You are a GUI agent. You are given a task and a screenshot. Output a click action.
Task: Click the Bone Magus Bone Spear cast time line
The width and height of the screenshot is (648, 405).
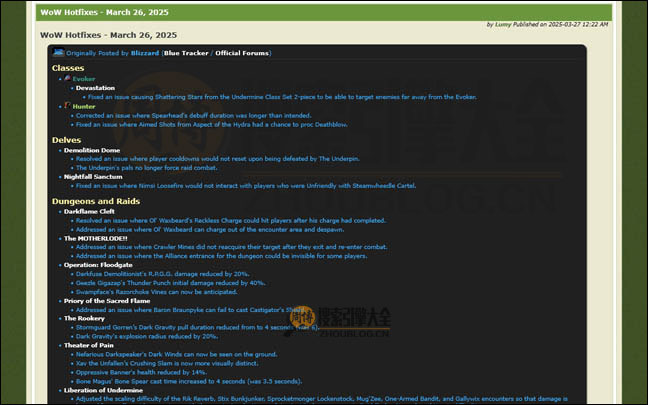[189, 381]
